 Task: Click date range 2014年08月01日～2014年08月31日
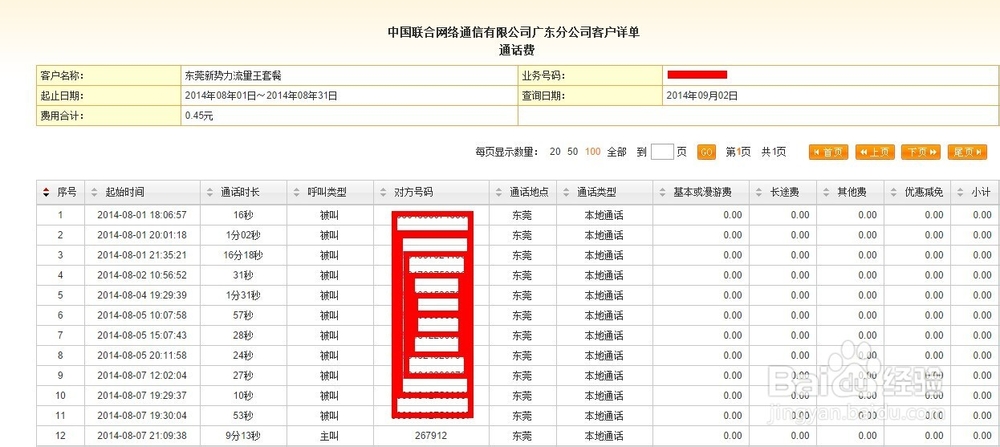(261, 96)
